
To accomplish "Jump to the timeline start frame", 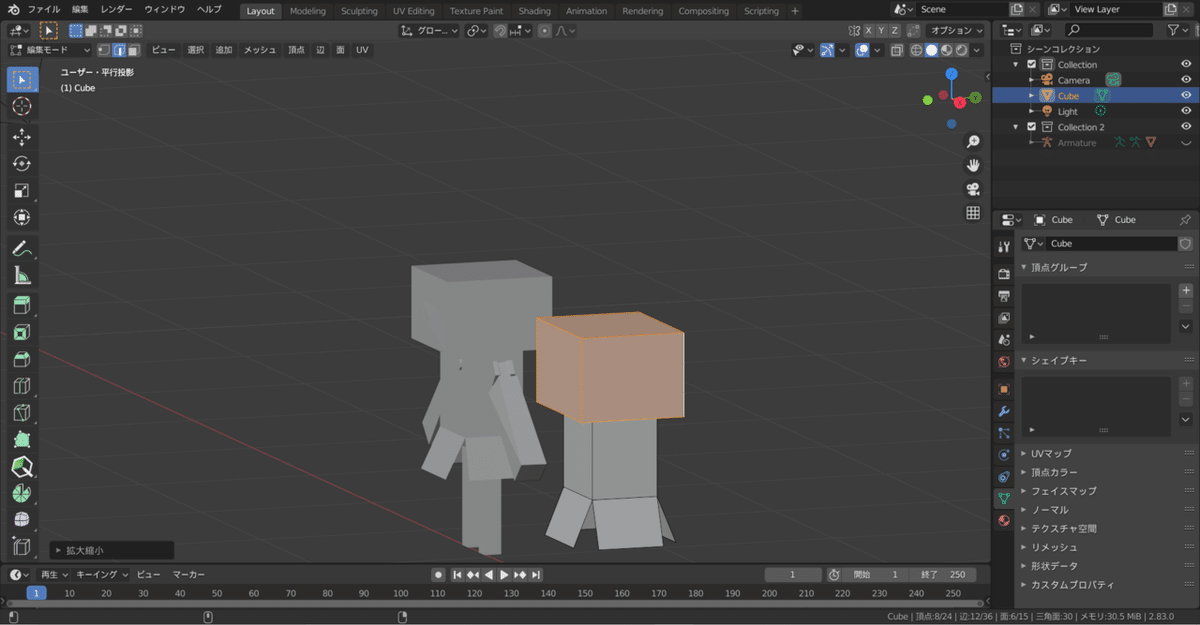I will [457, 575].
